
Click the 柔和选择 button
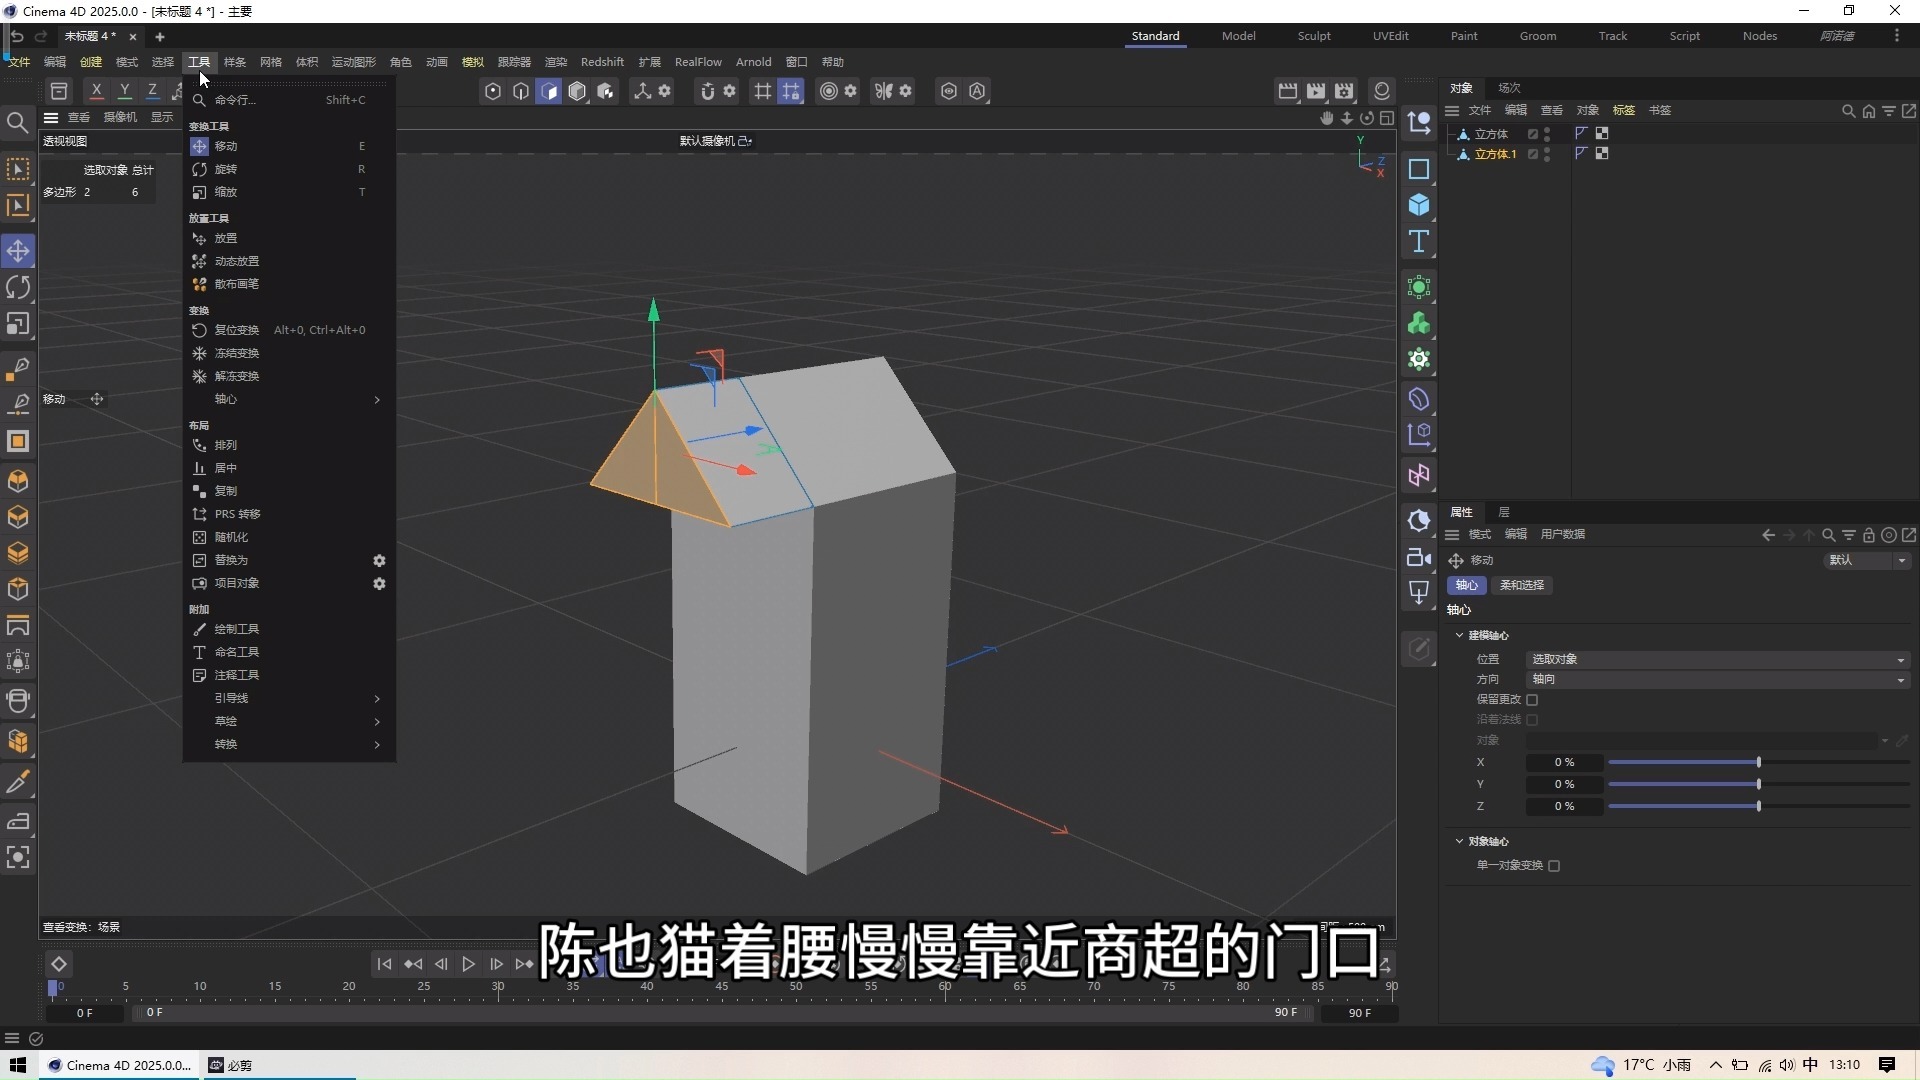click(x=1521, y=585)
